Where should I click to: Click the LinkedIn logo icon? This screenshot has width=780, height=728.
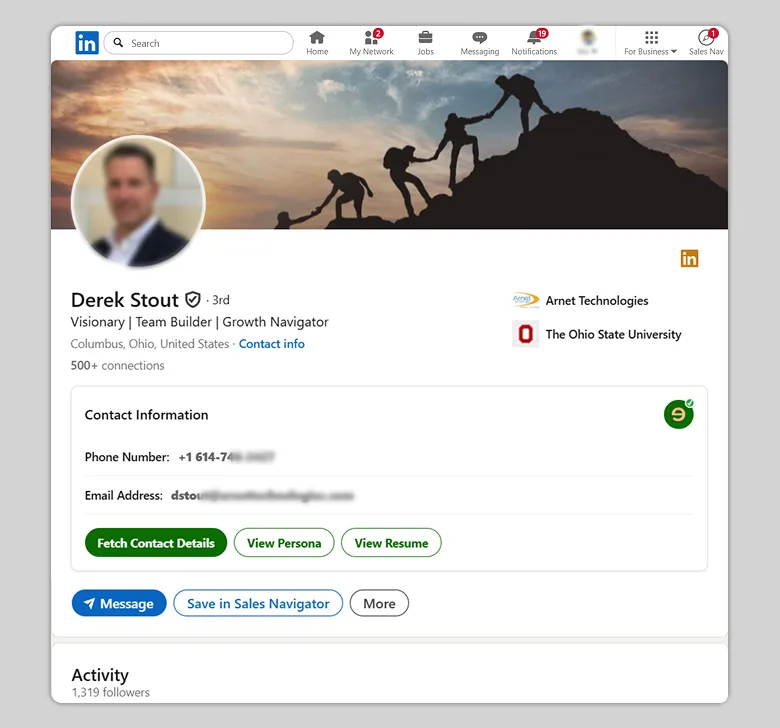[x=87, y=43]
